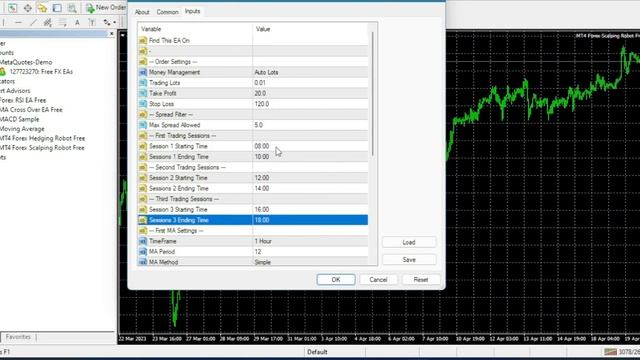
Task: Click the icon beside MA Period
Action: 143,252
